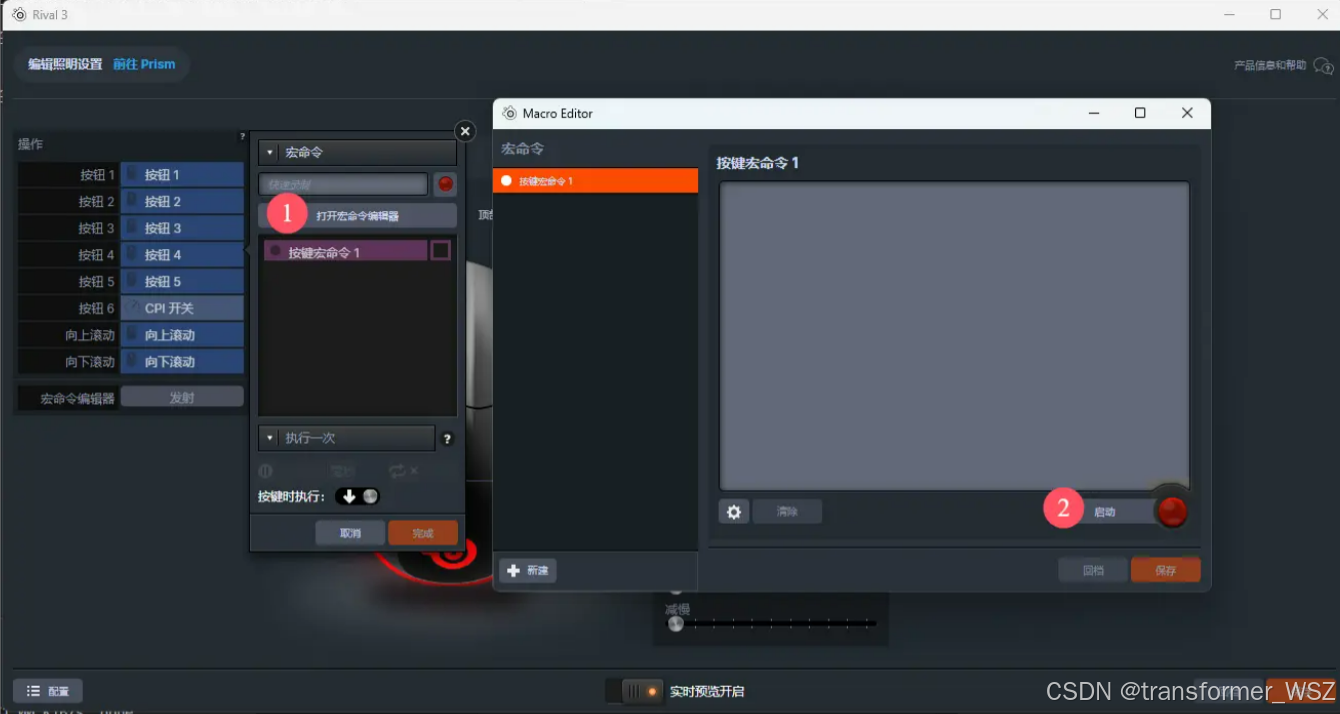Expand the 宏命令 category dropdown
1340x714 pixels.
pyautogui.click(x=358, y=152)
